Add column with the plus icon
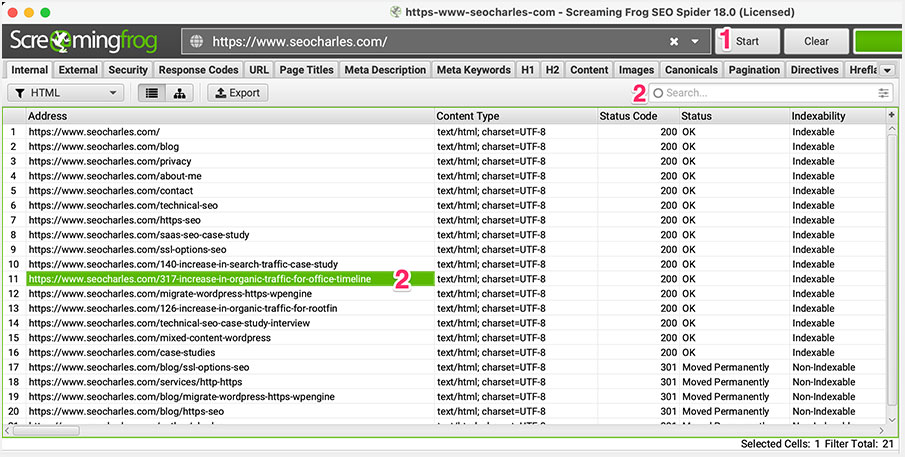Screen dimensions: 905x457 pos(891,115)
